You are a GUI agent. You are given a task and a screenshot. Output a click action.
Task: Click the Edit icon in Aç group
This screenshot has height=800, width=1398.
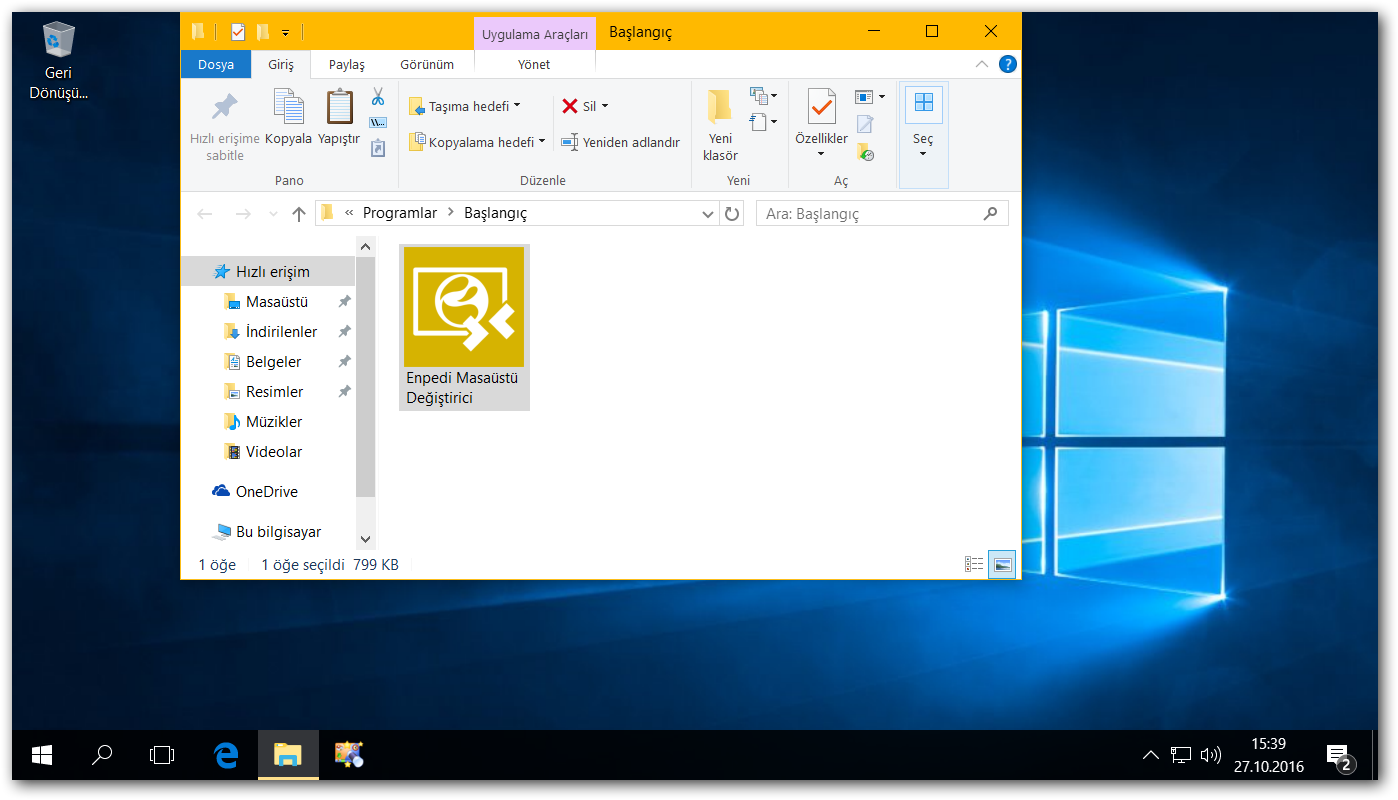tap(865, 124)
